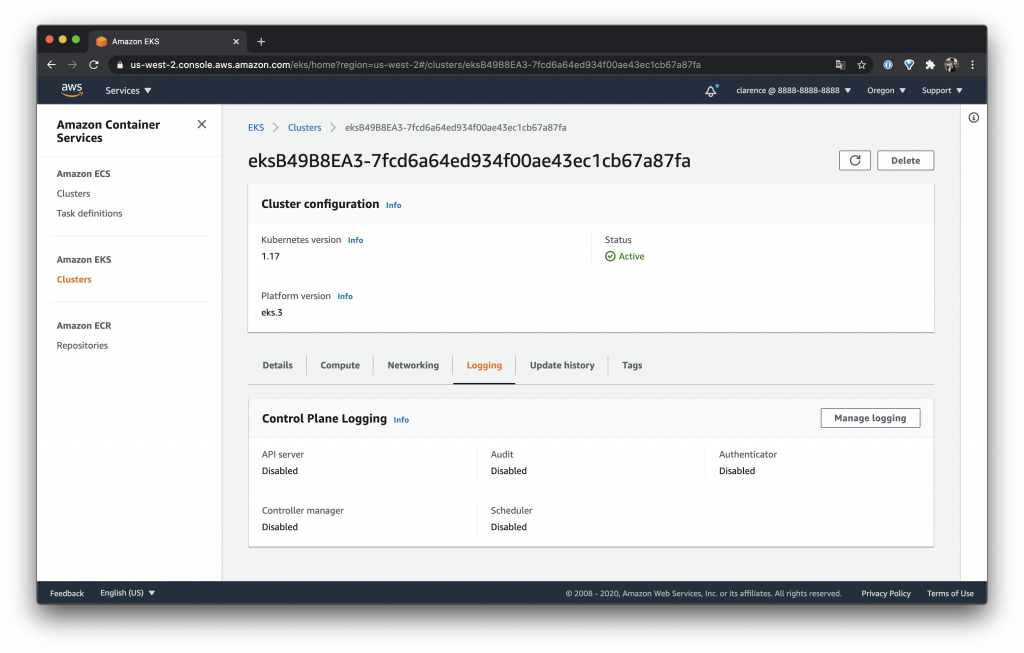The image size is (1024, 653).
Task: Switch to the Details tab
Action: [x=278, y=365]
